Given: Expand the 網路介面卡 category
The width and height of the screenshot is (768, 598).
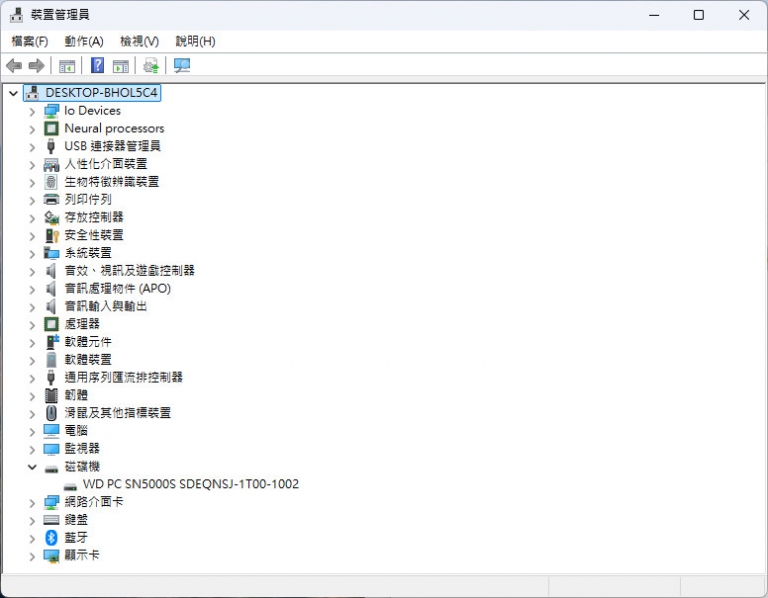Looking at the screenshot, I should pyautogui.click(x=32, y=503).
